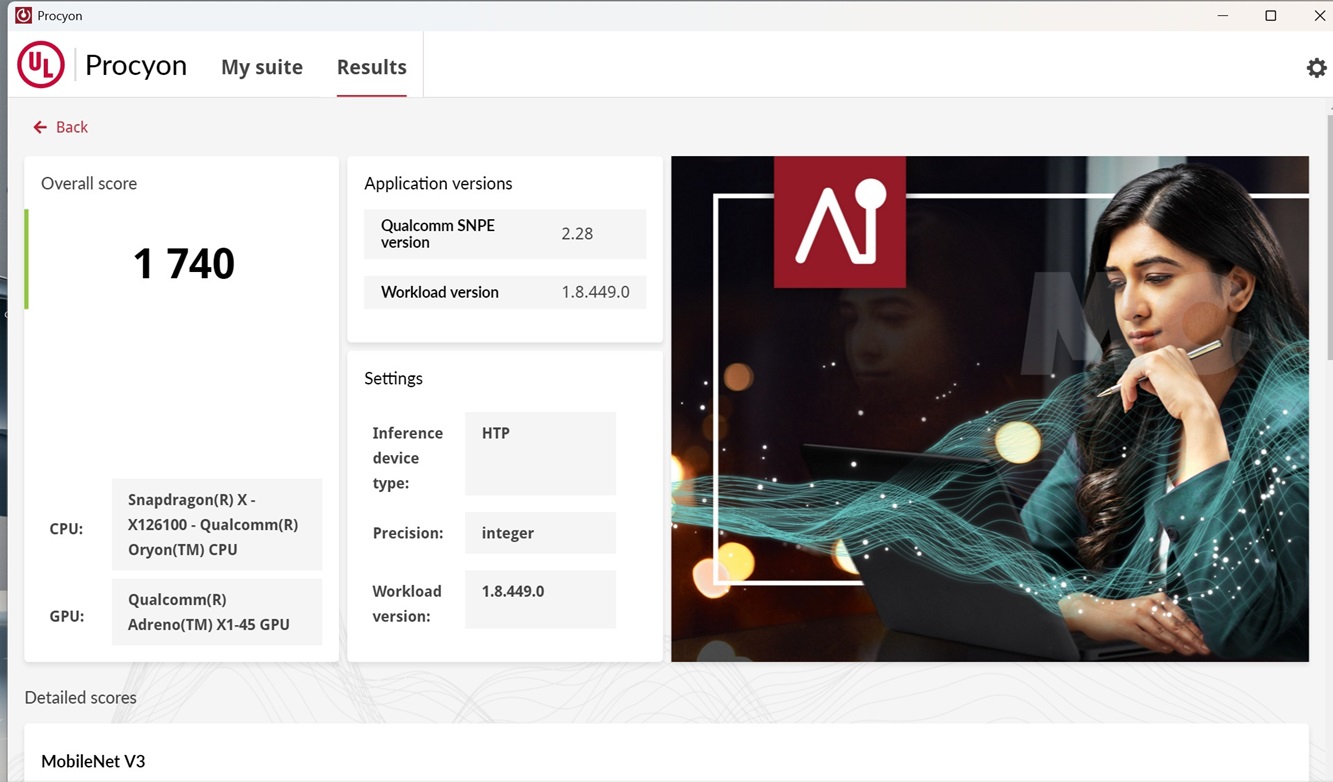Click the Qualcomm Adreno GPU info box
Image resolution: width=1333 pixels, height=782 pixels.
click(216, 612)
